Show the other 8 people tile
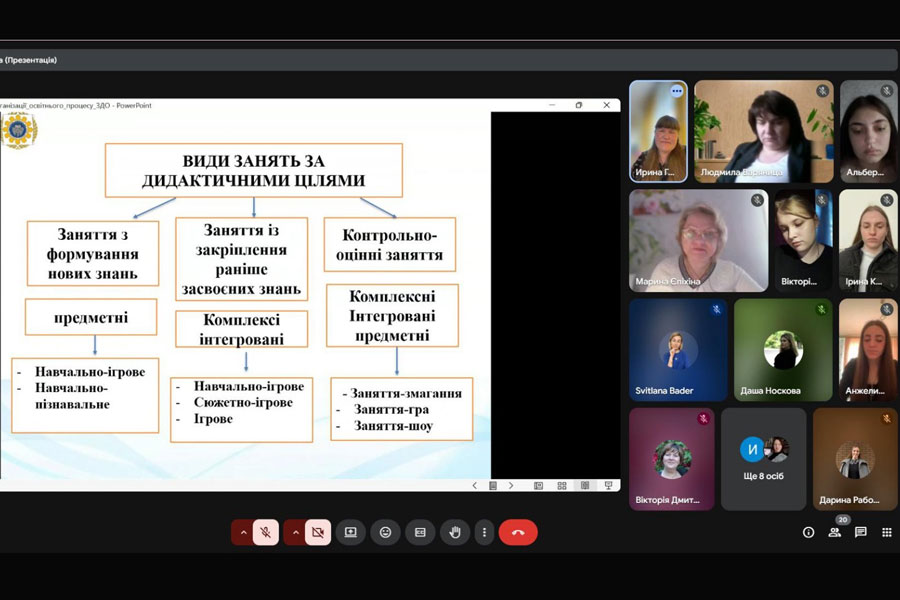This screenshot has height=600, width=900. [763, 459]
